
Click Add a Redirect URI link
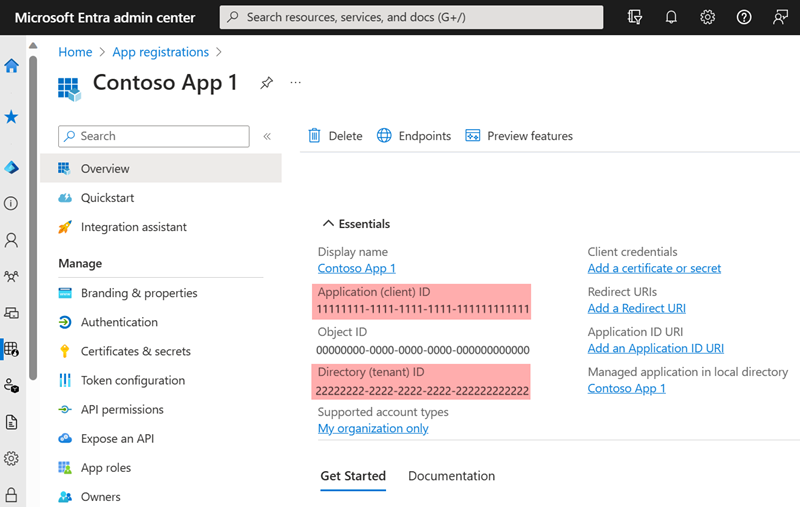coord(636,308)
